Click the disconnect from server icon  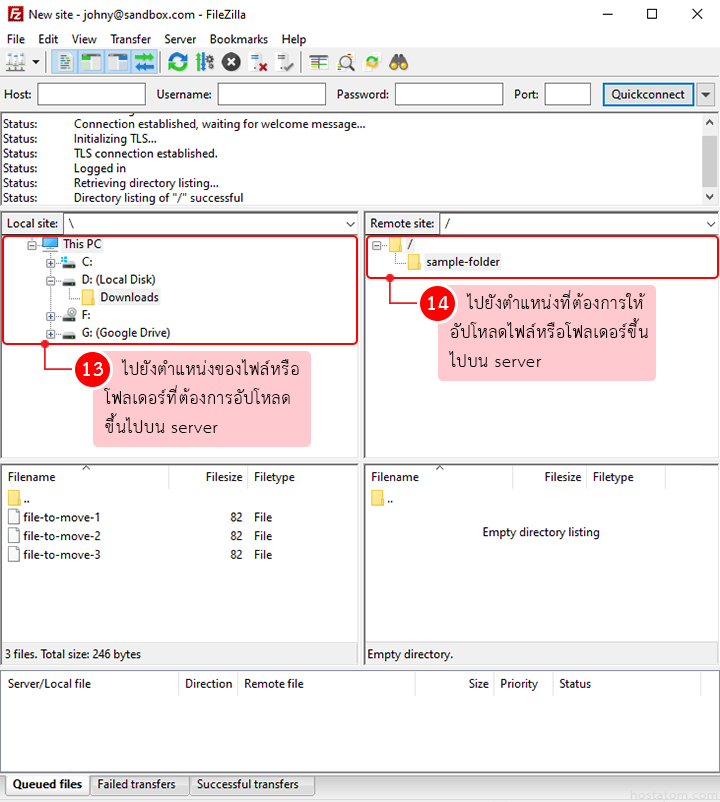pyautogui.click(x=259, y=62)
